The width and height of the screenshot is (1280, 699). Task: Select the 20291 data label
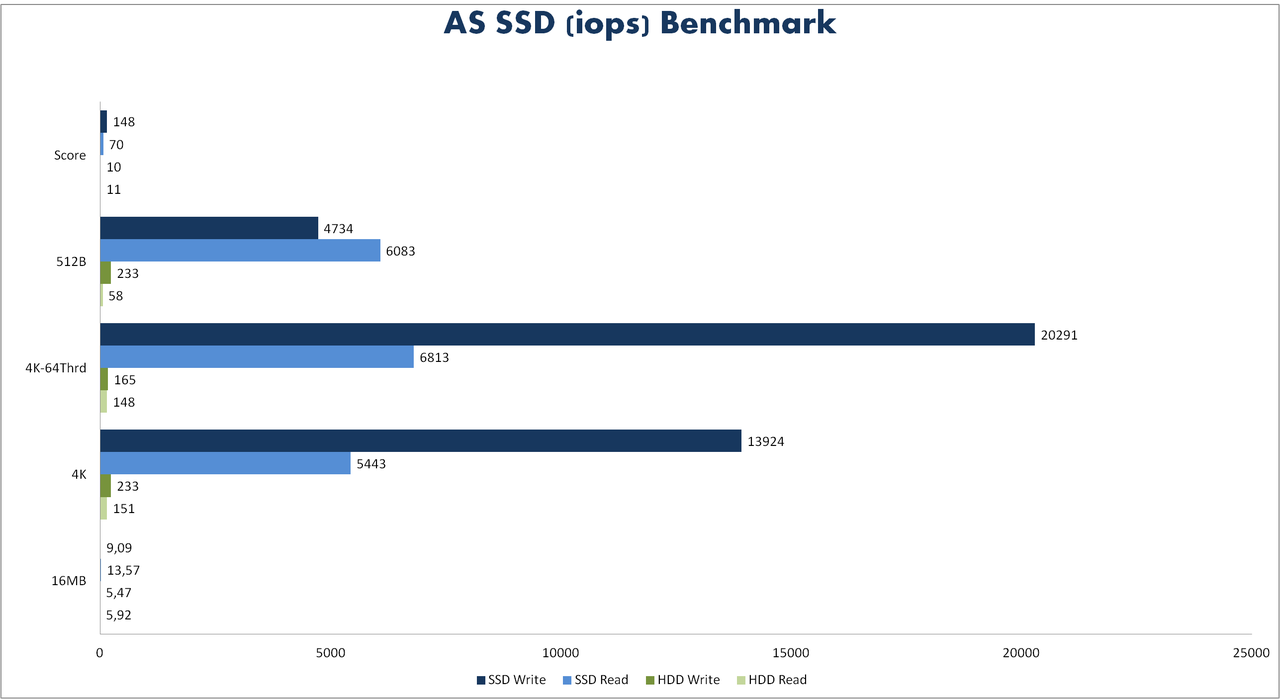[1059, 336]
